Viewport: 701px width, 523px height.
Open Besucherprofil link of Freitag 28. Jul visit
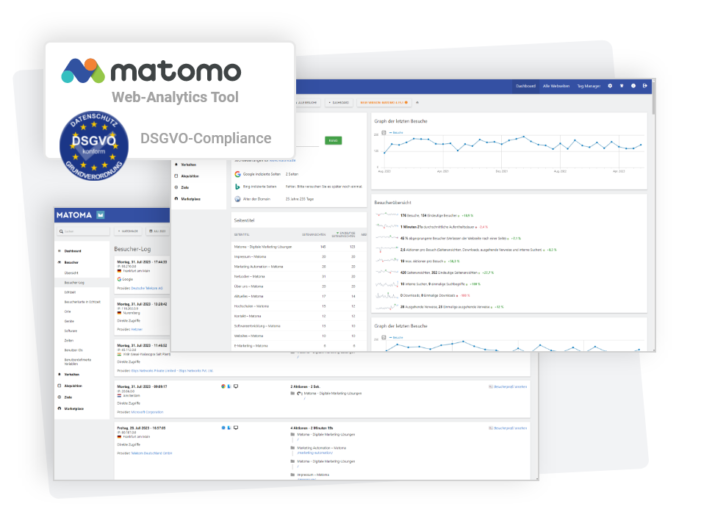tap(508, 428)
